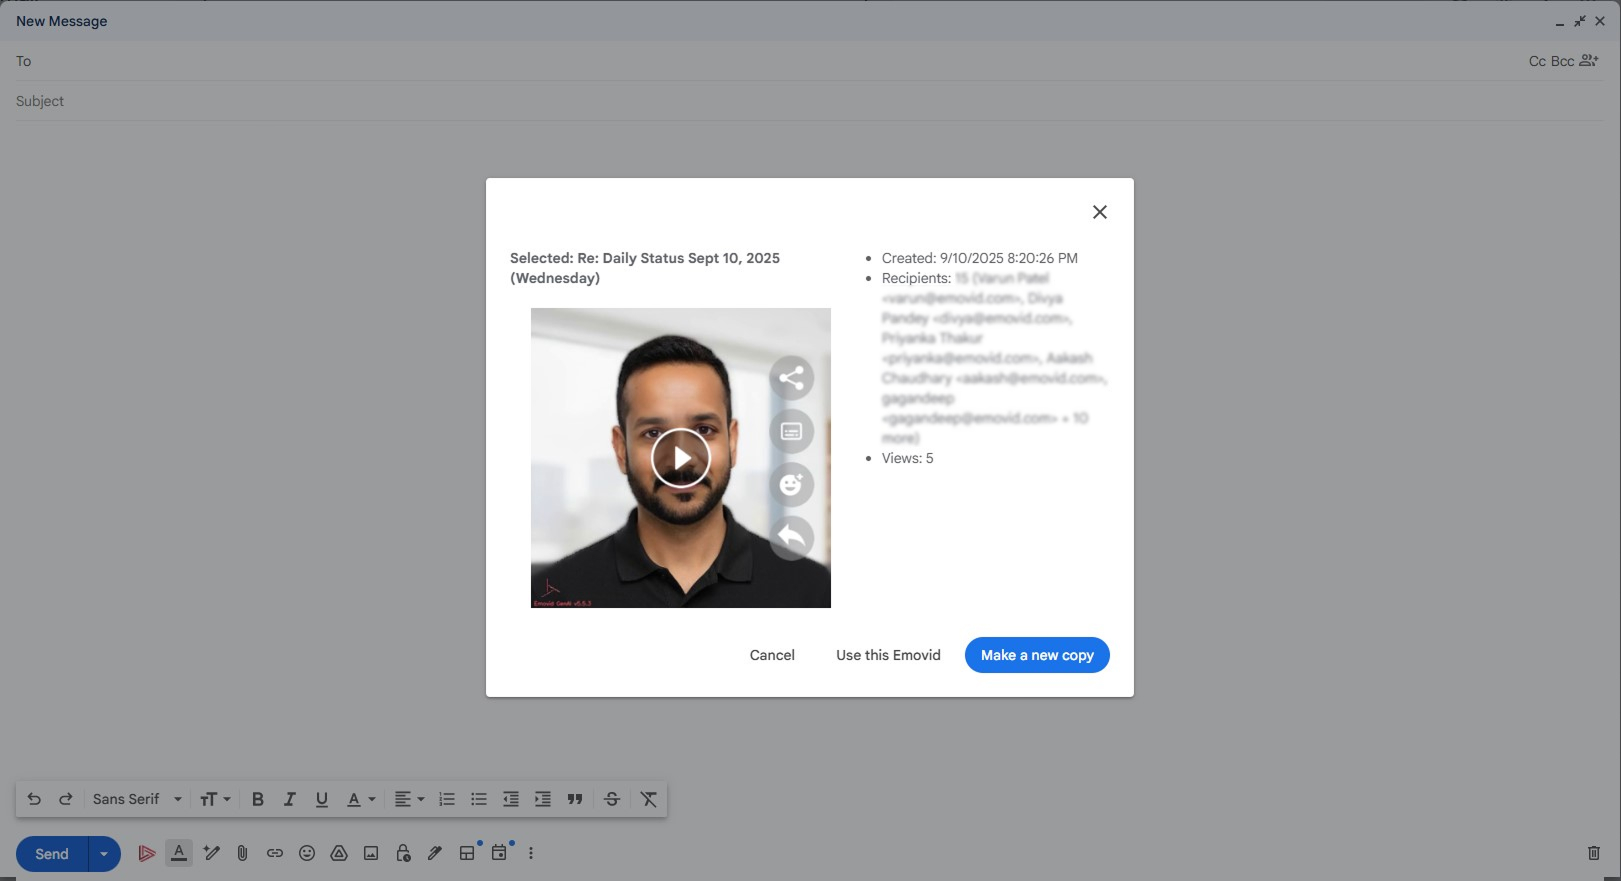The height and width of the screenshot is (881, 1621).
Task: Click the emoji reaction icon on video
Action: click(x=791, y=485)
